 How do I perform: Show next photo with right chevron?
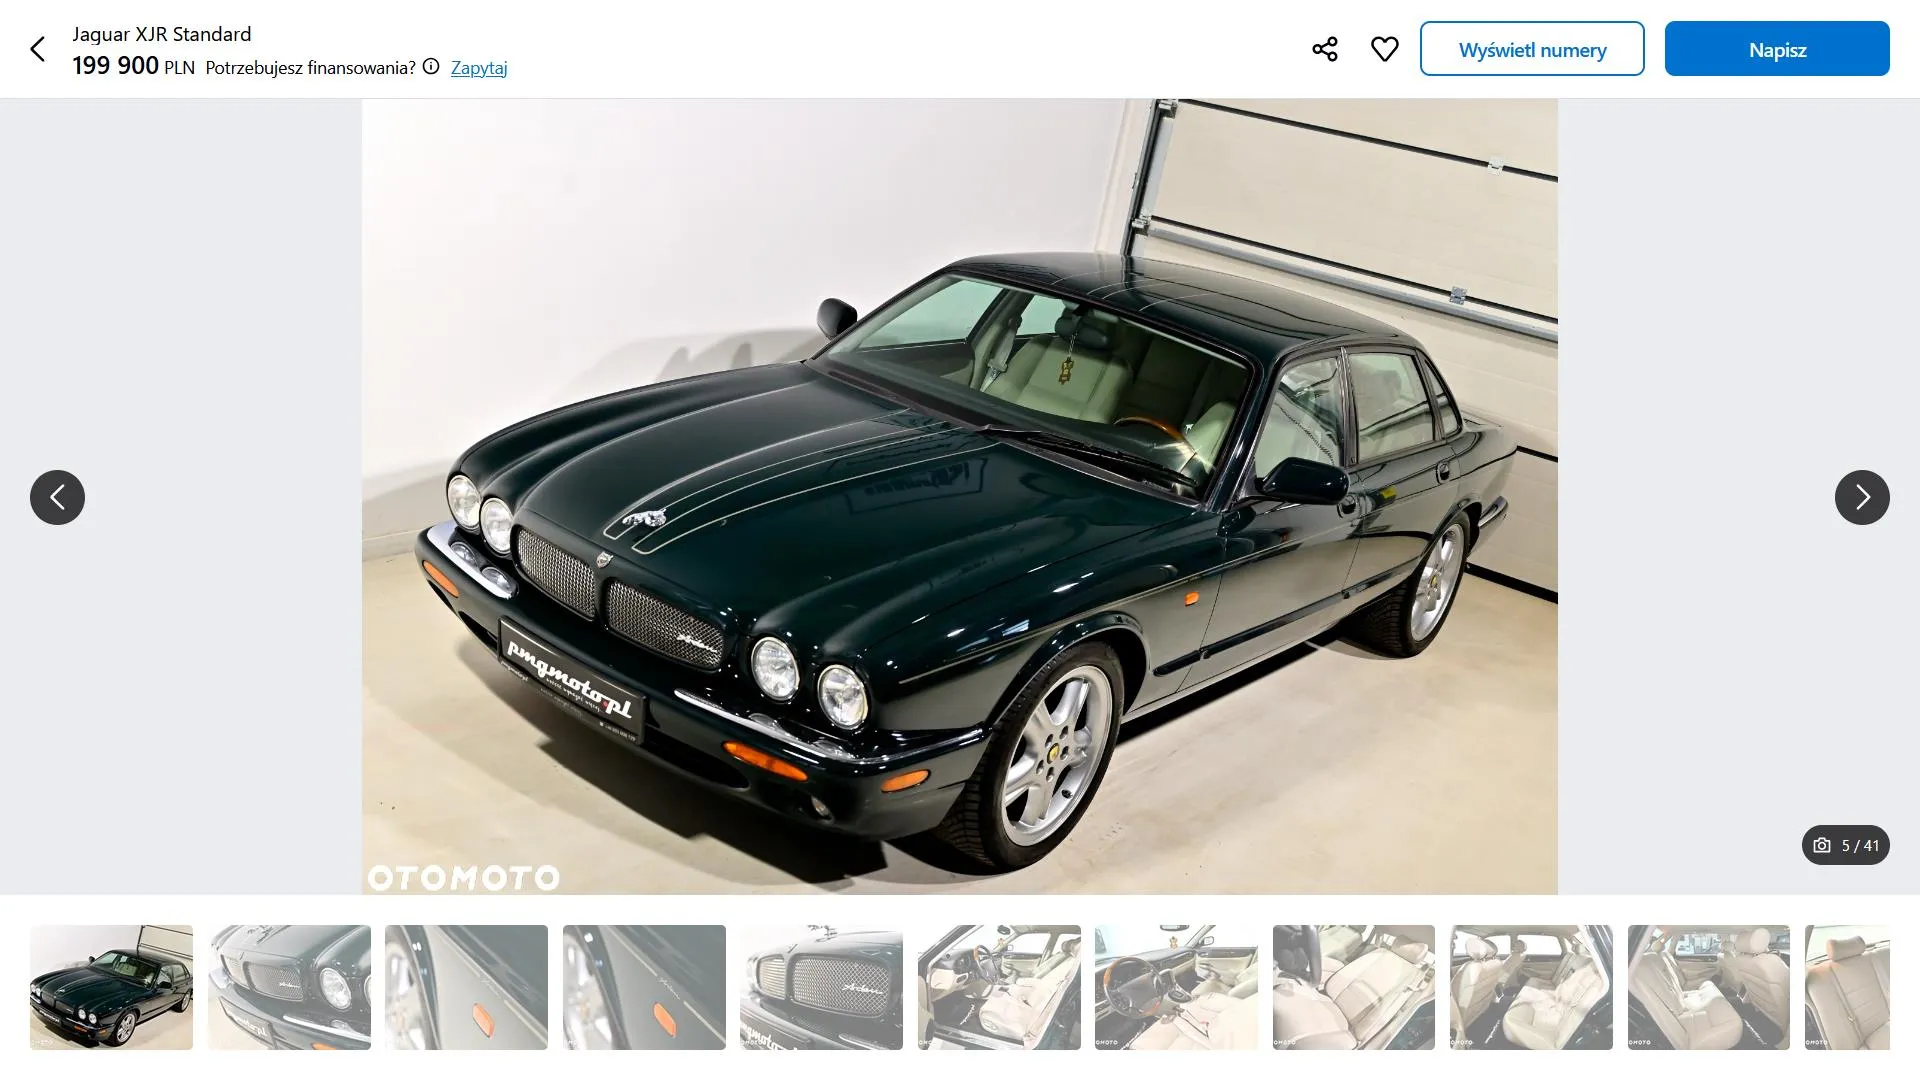[x=1862, y=497]
